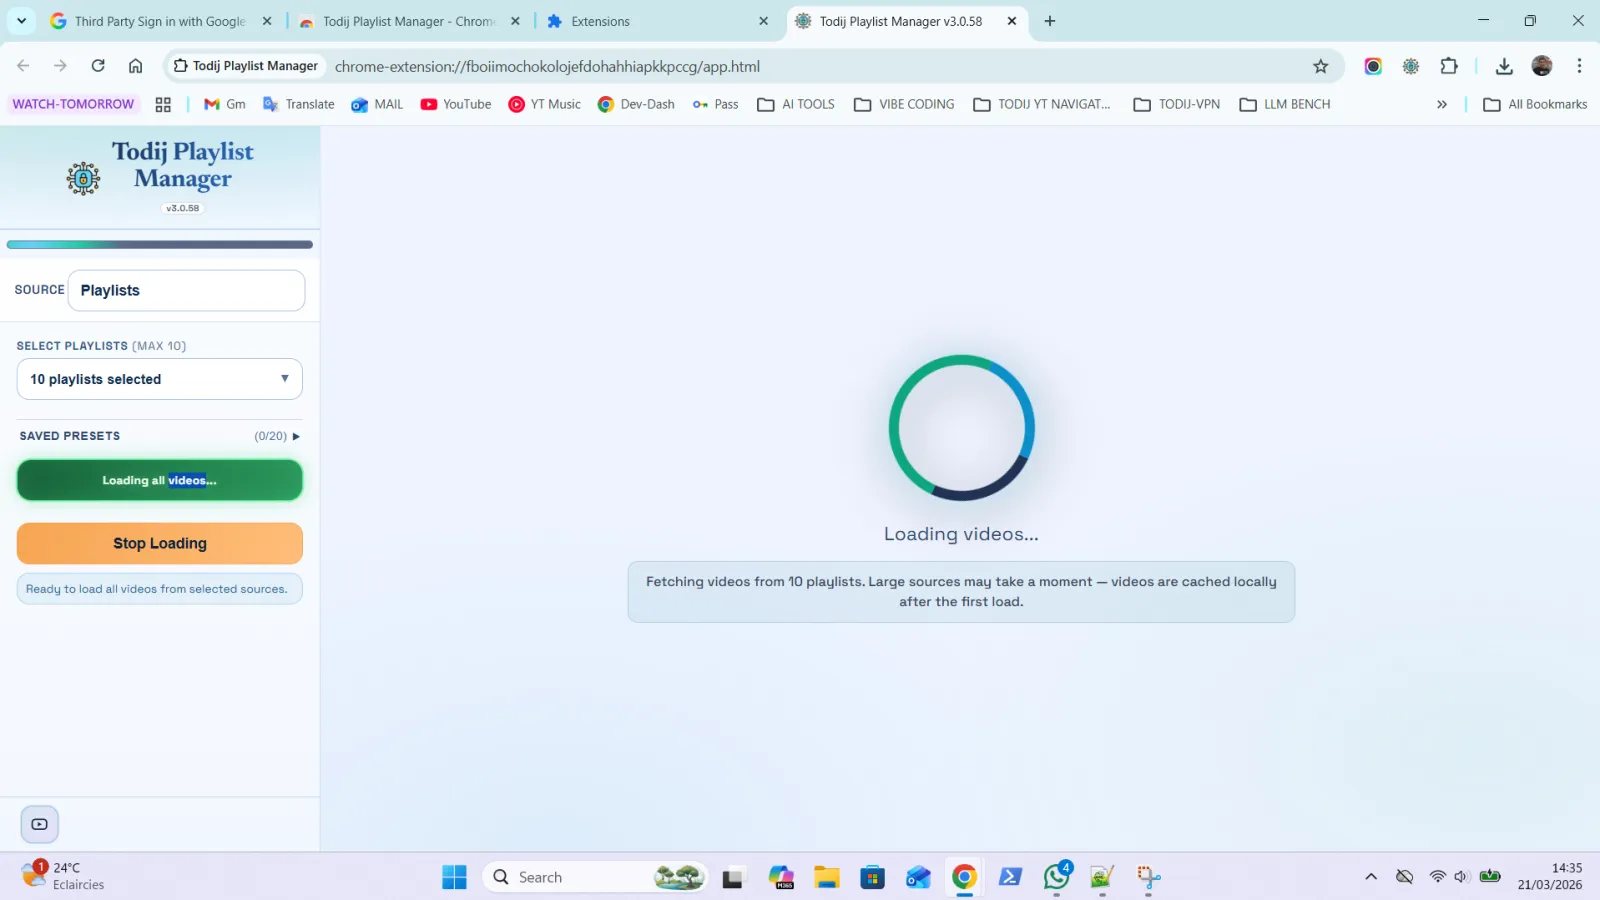Click the battery icon in system tray

pos(1490,877)
